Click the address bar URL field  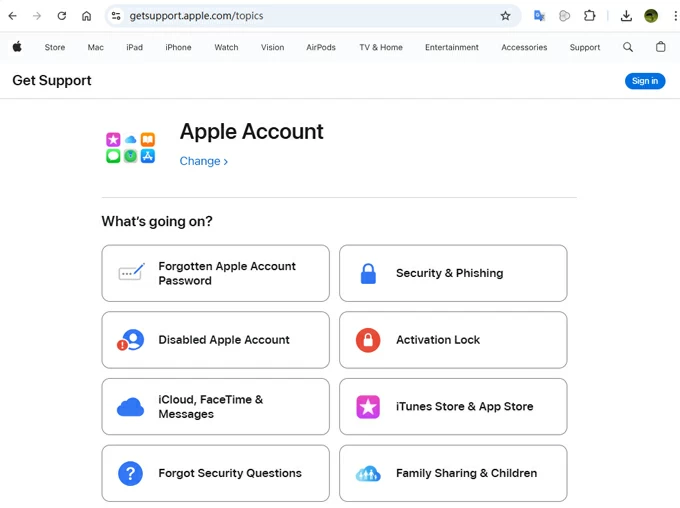click(300, 16)
